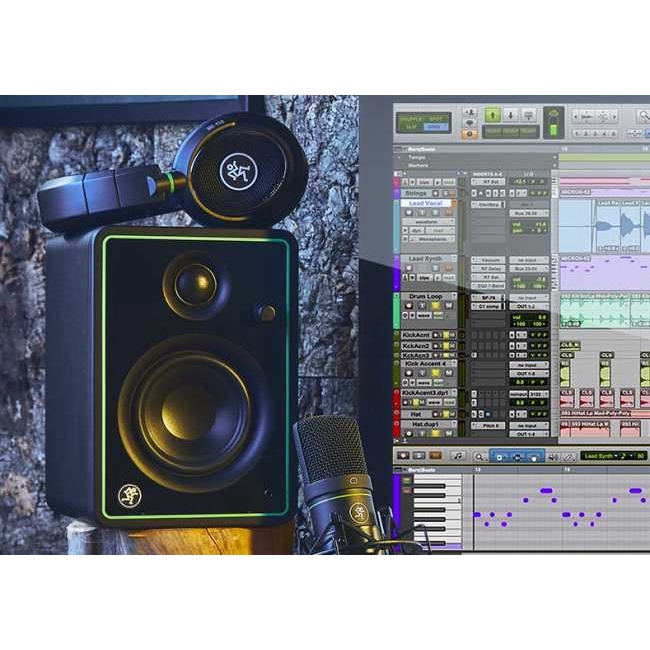Open the Drum Loop OUT 1-2 output selector
The image size is (650, 650).
[529, 307]
